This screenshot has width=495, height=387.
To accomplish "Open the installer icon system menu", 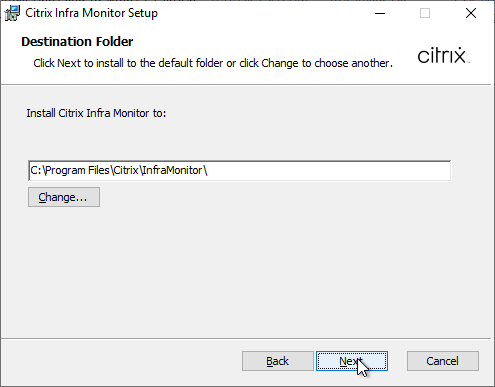I will pos(12,13).
